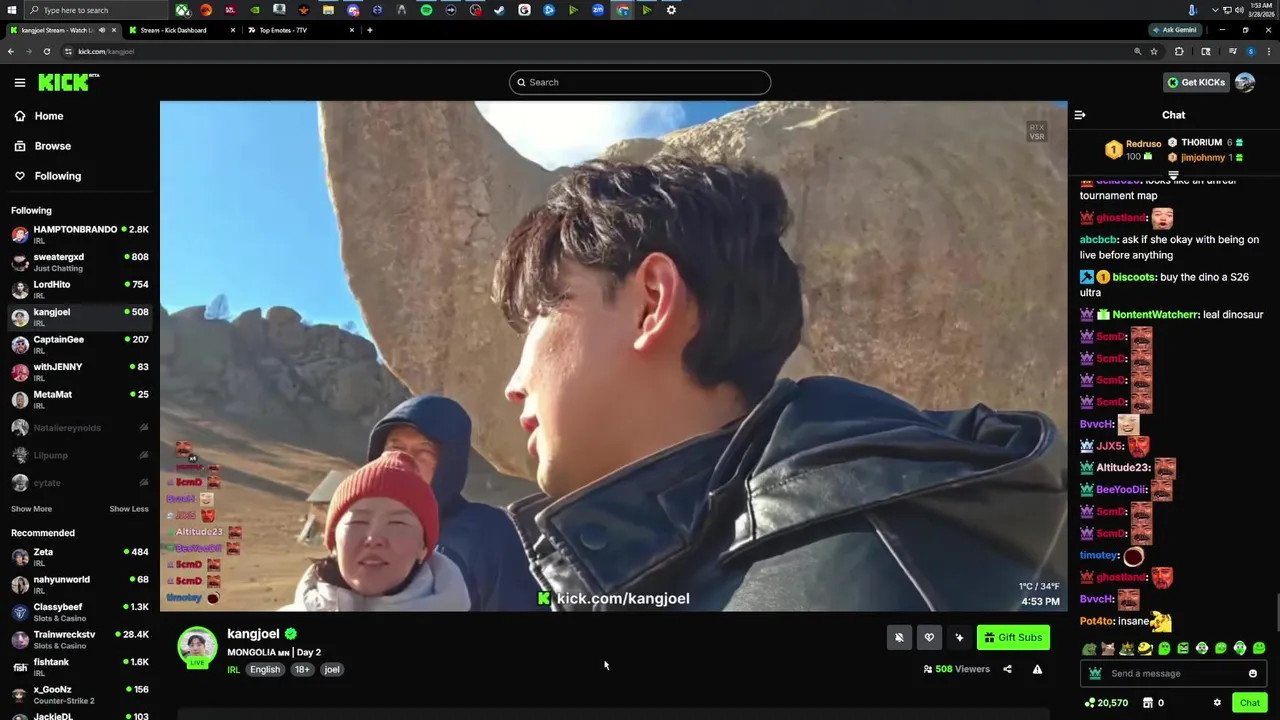Click the Redruso rank 1 badge
This screenshot has width=1280, height=720.
point(1113,150)
